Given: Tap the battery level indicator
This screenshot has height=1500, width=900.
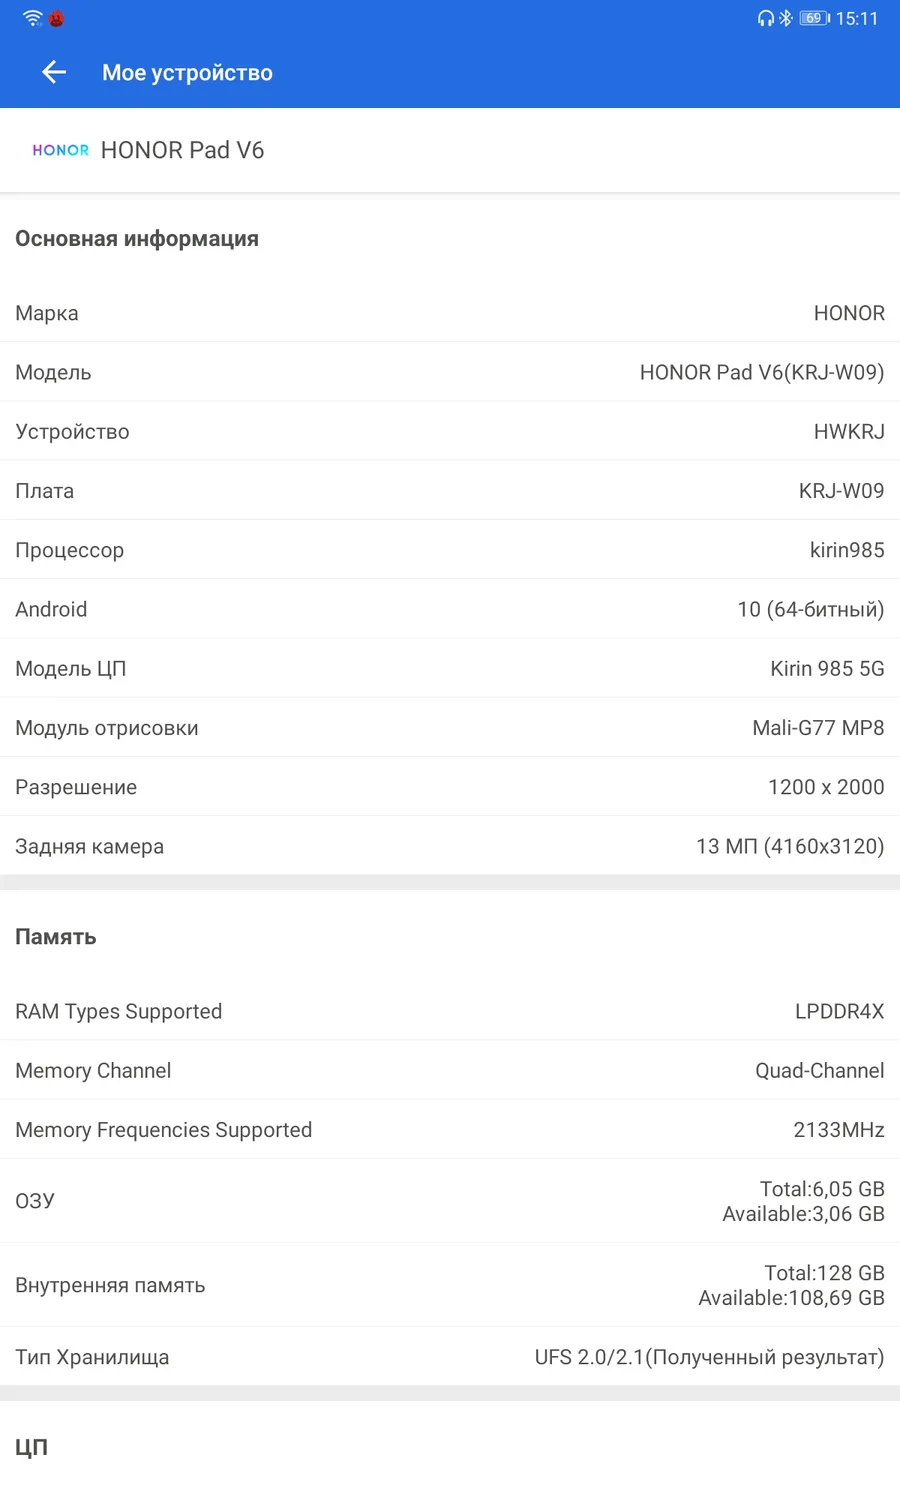Looking at the screenshot, I should pos(814,18).
